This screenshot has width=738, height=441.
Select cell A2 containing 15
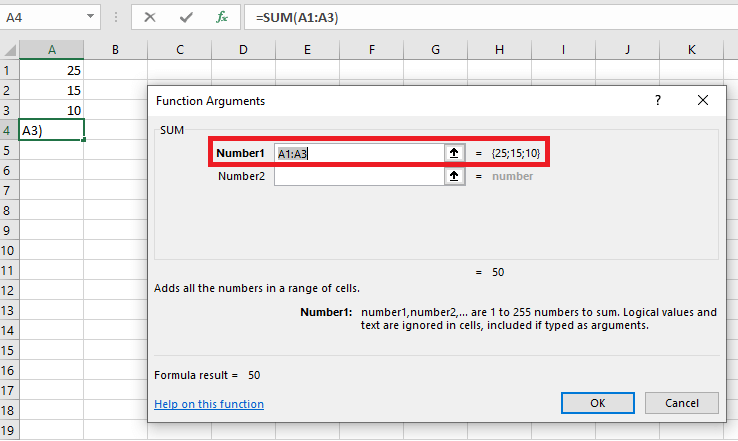(x=52, y=90)
